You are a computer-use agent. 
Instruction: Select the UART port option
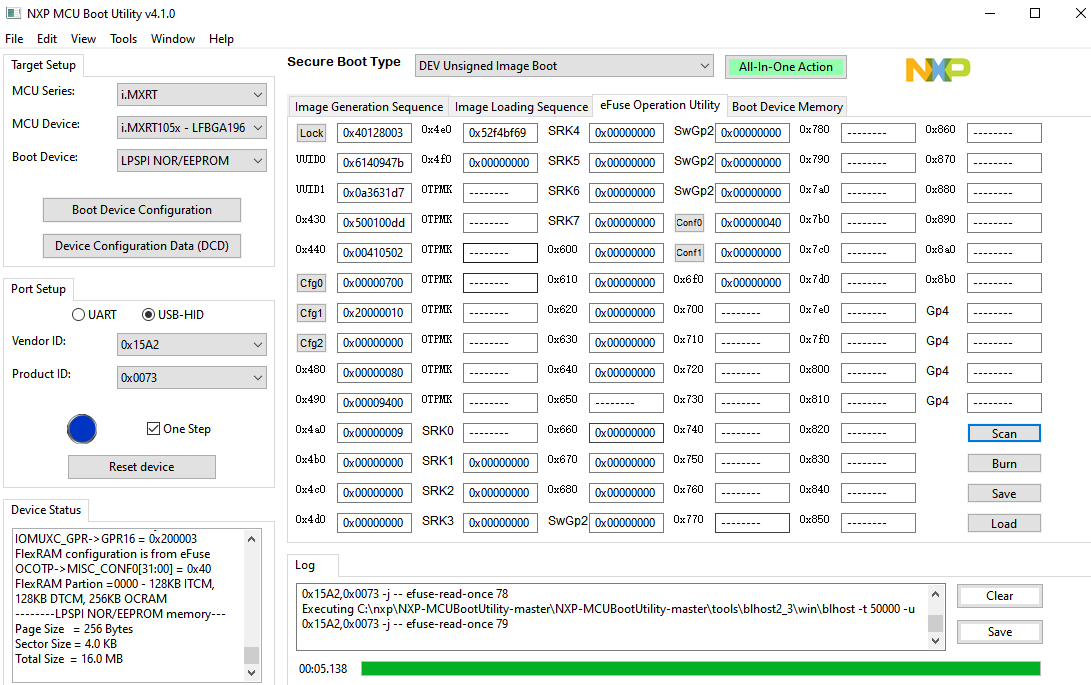tap(78, 314)
